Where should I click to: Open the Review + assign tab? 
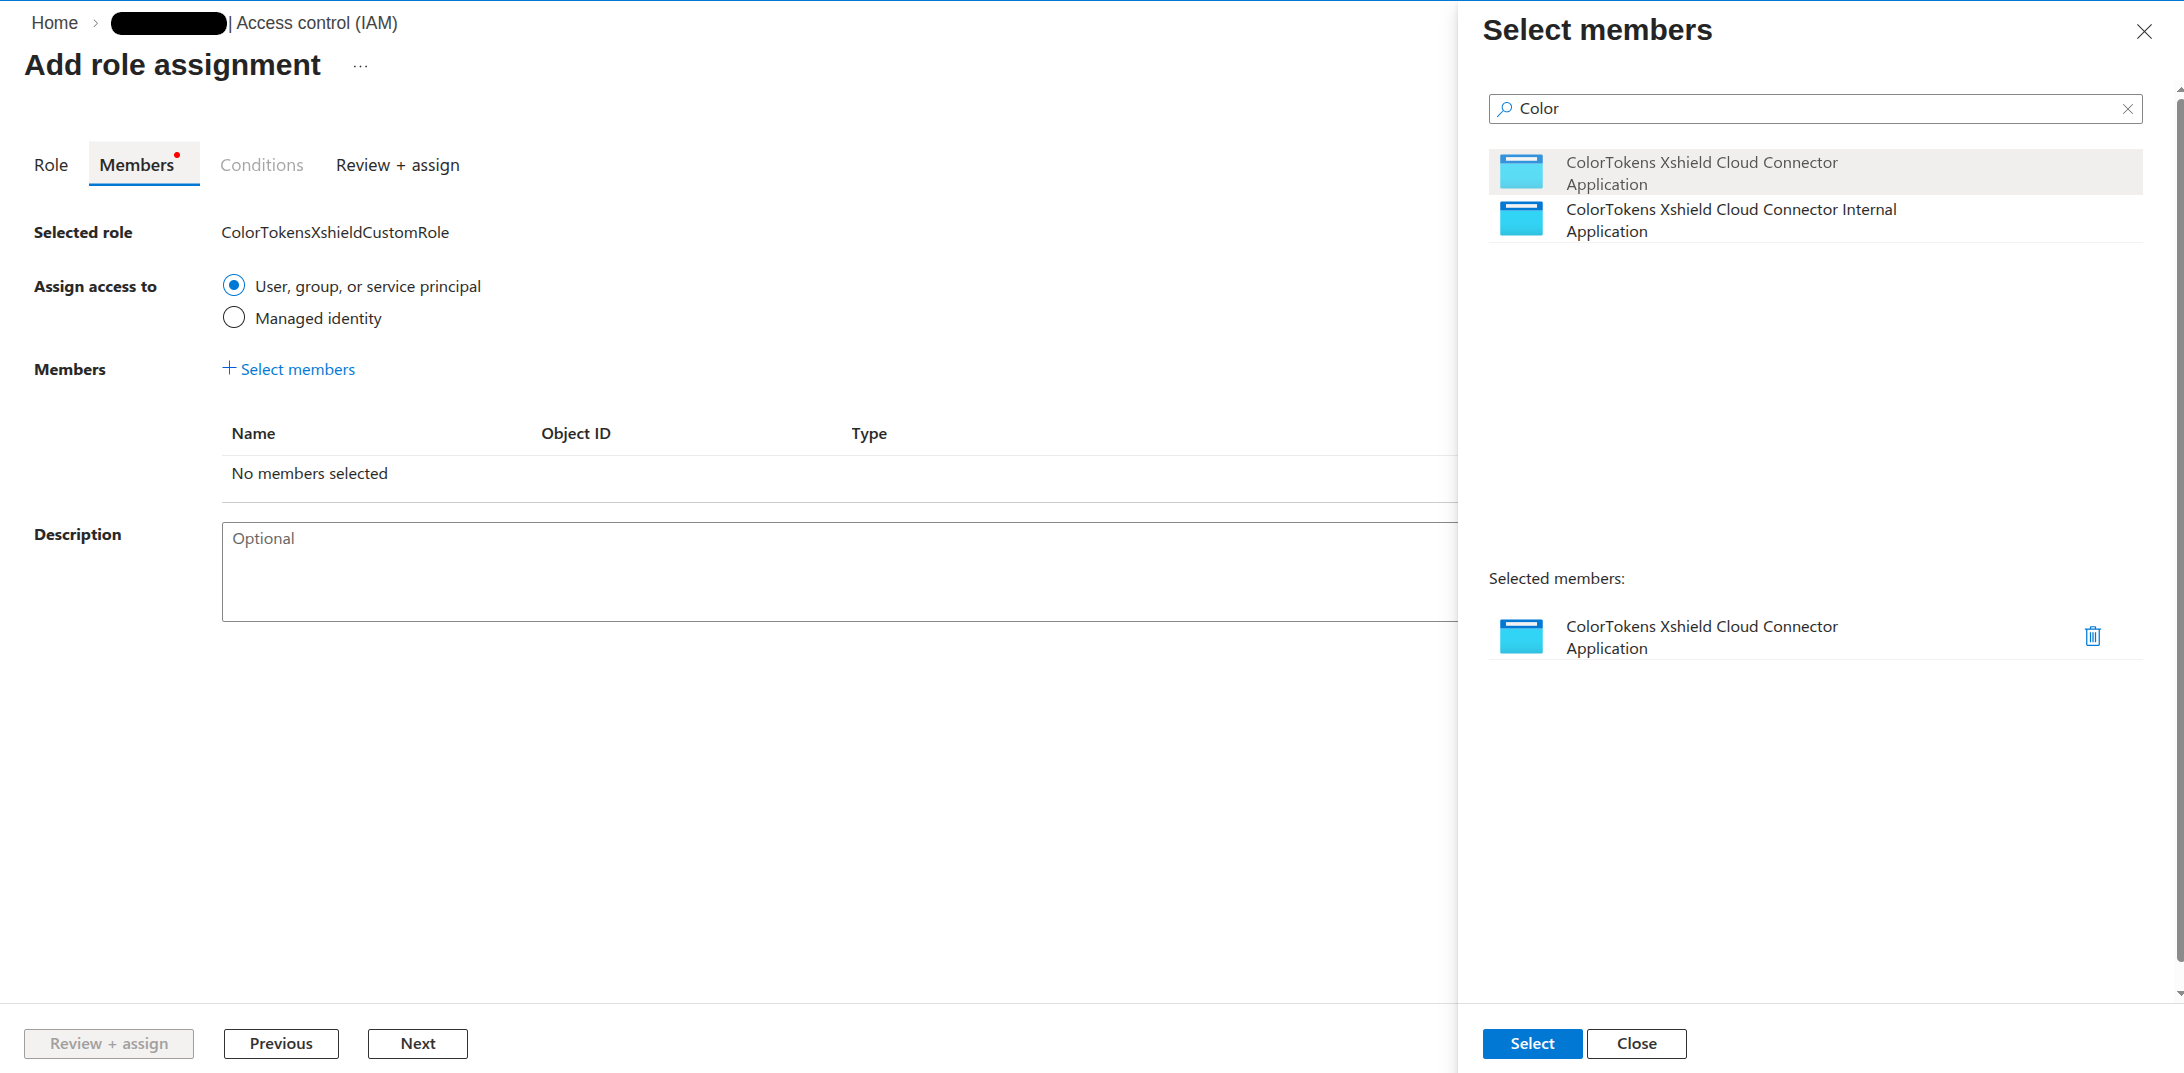pyautogui.click(x=397, y=164)
